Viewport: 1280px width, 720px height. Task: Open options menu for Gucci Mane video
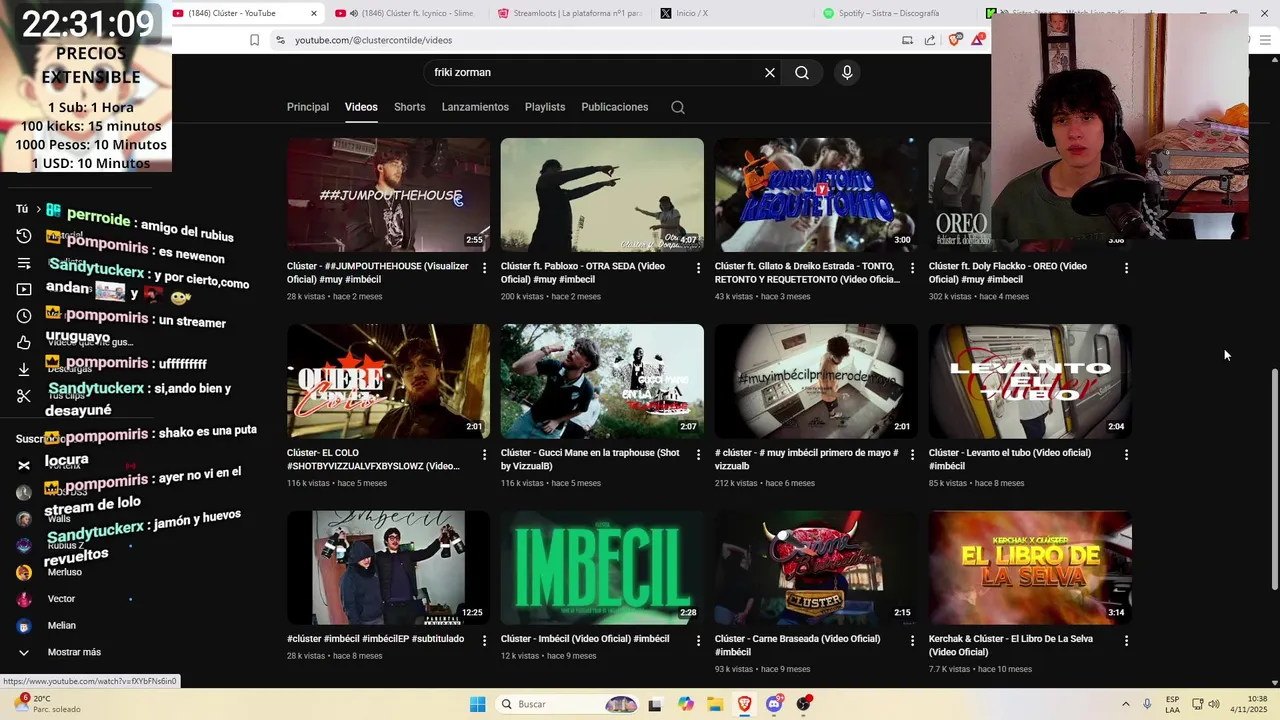point(698,454)
